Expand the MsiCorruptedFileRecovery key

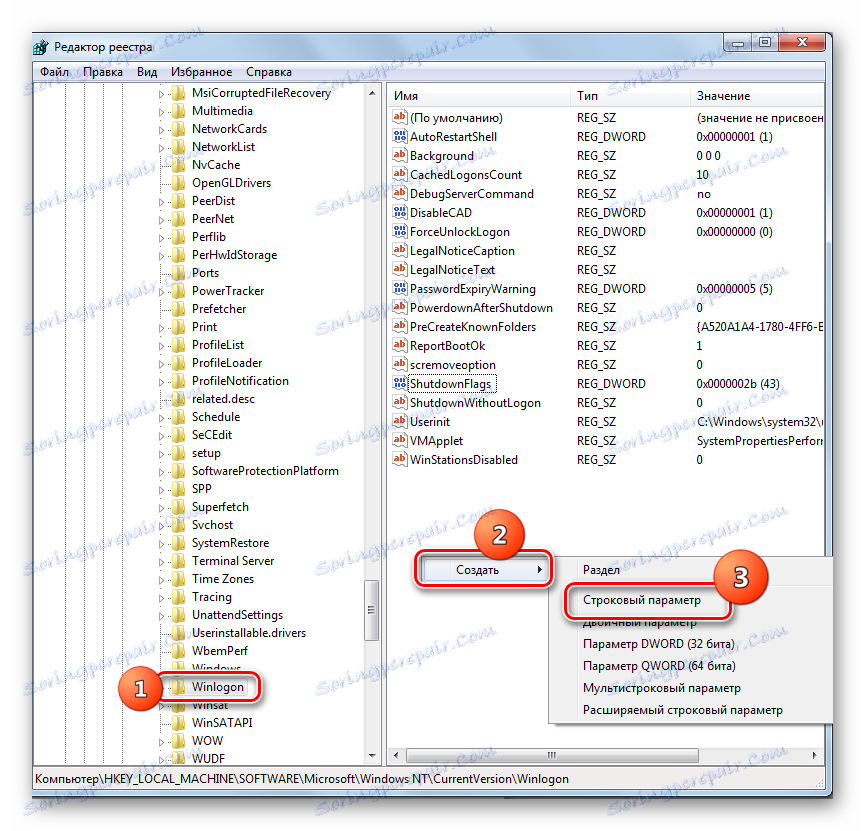click(162, 94)
